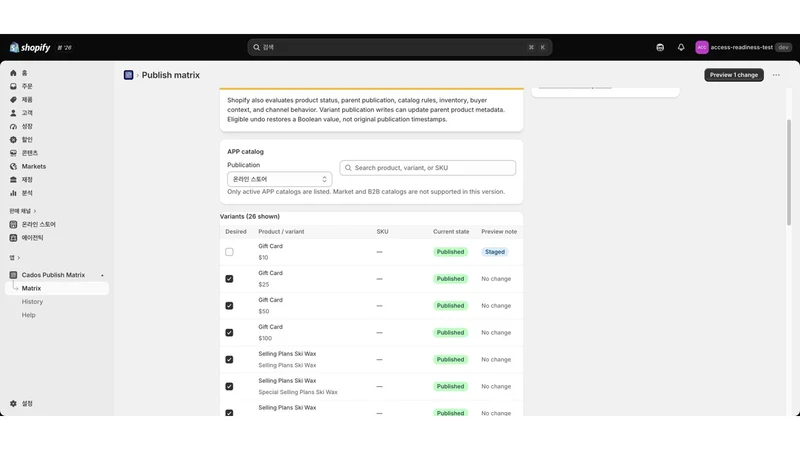Screen dimensions: 800x450
Task: Click the dev badge in top bar
Action: pyautogui.click(x=783, y=47)
